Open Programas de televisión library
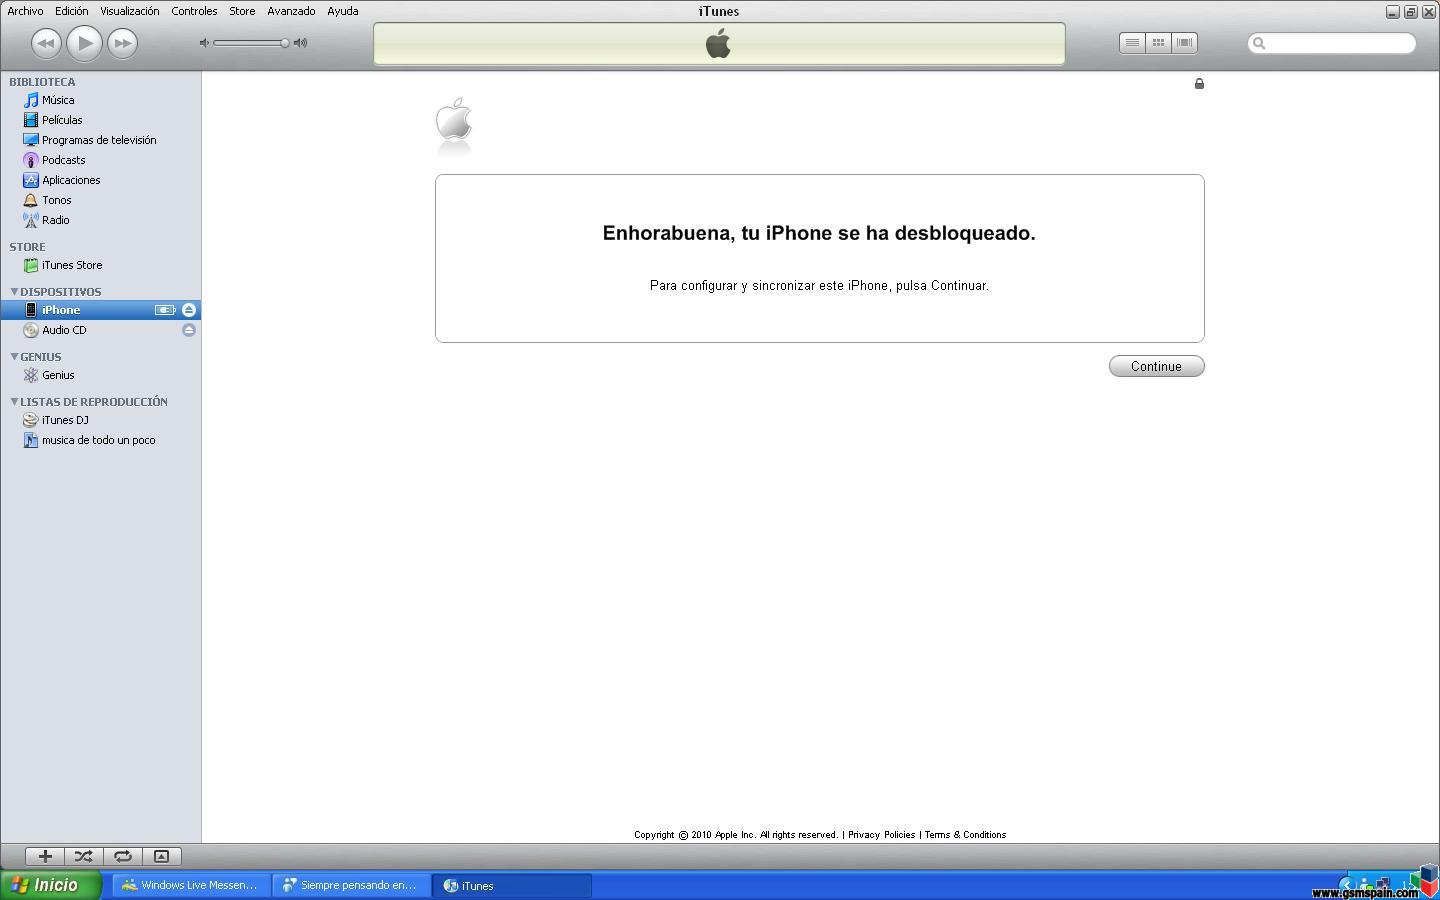 pos(101,140)
